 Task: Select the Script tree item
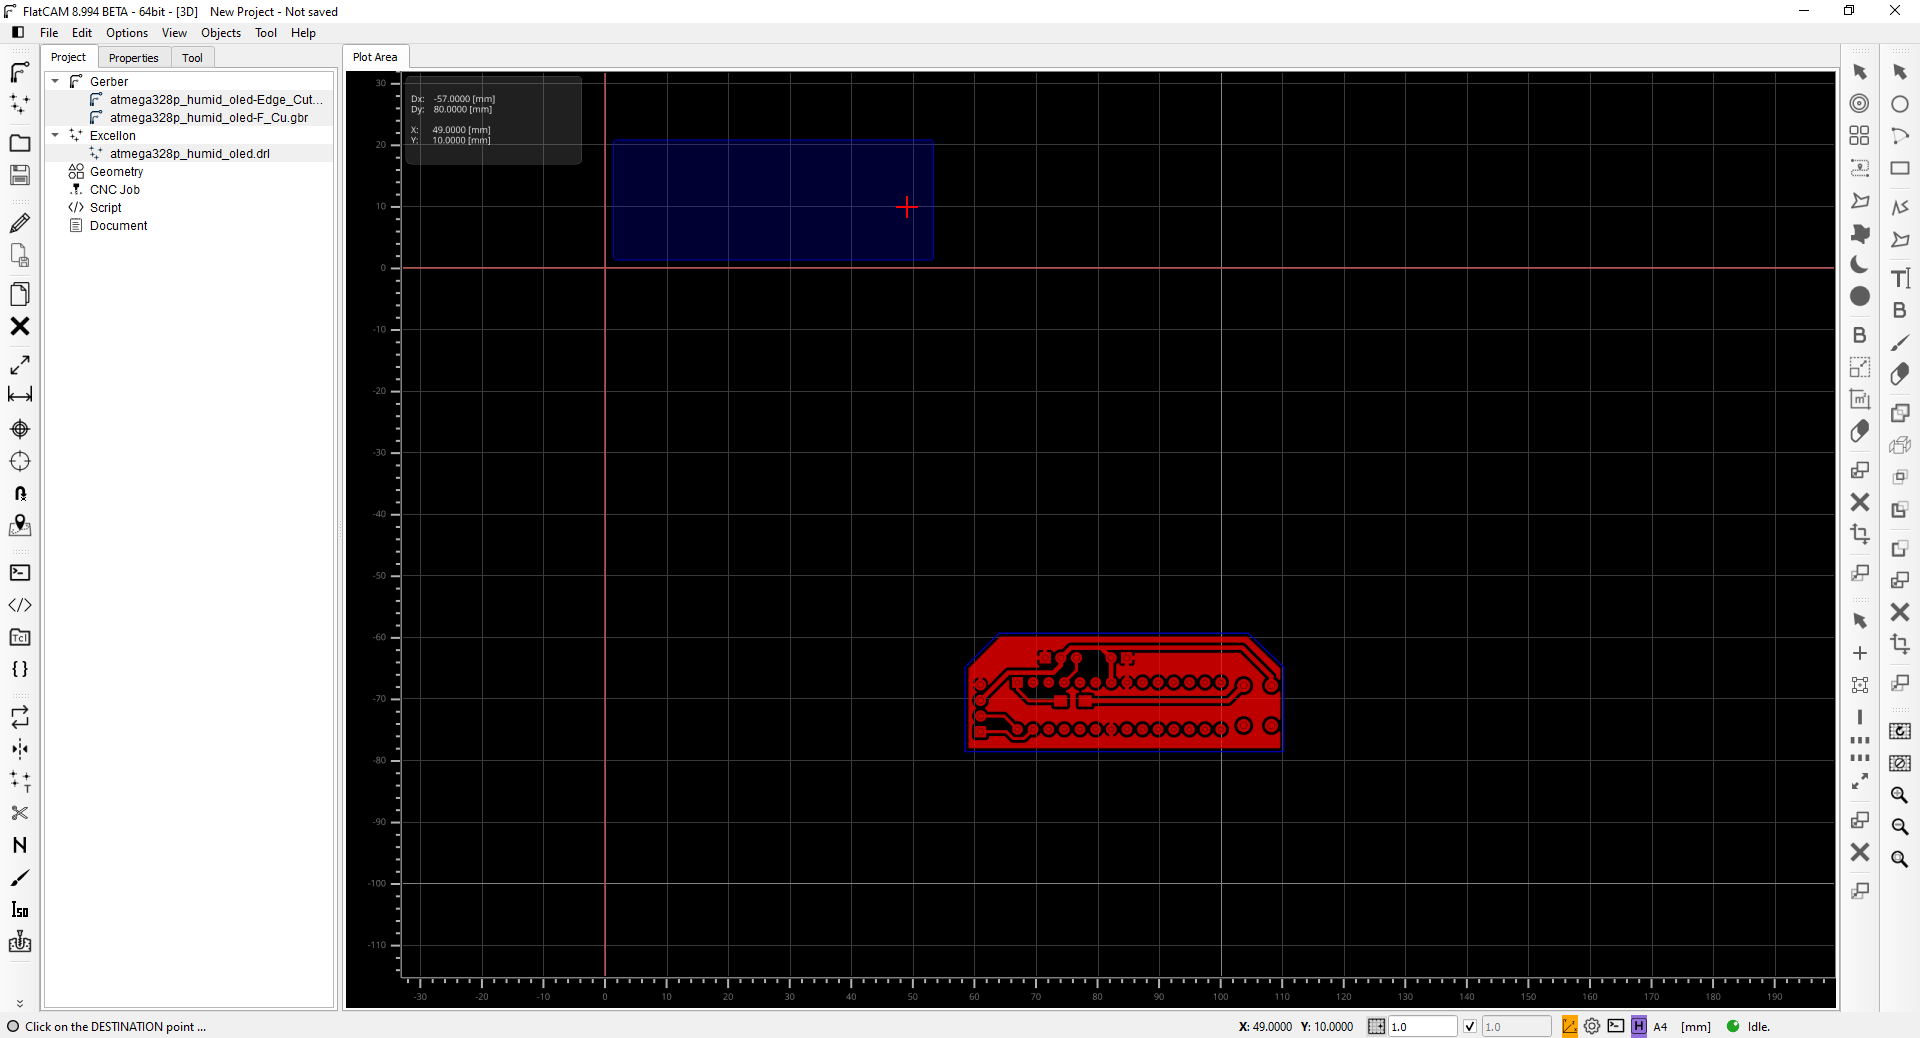coord(105,207)
